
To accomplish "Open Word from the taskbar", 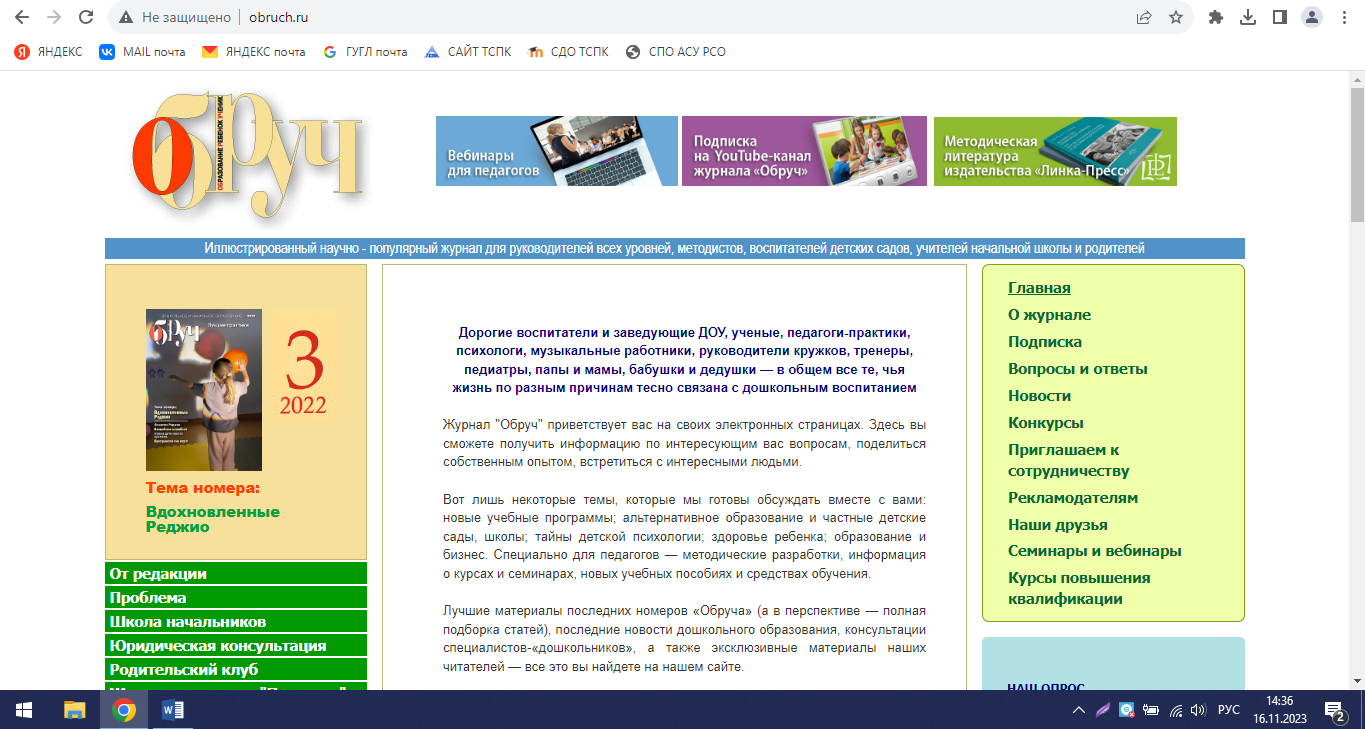I will 173,710.
